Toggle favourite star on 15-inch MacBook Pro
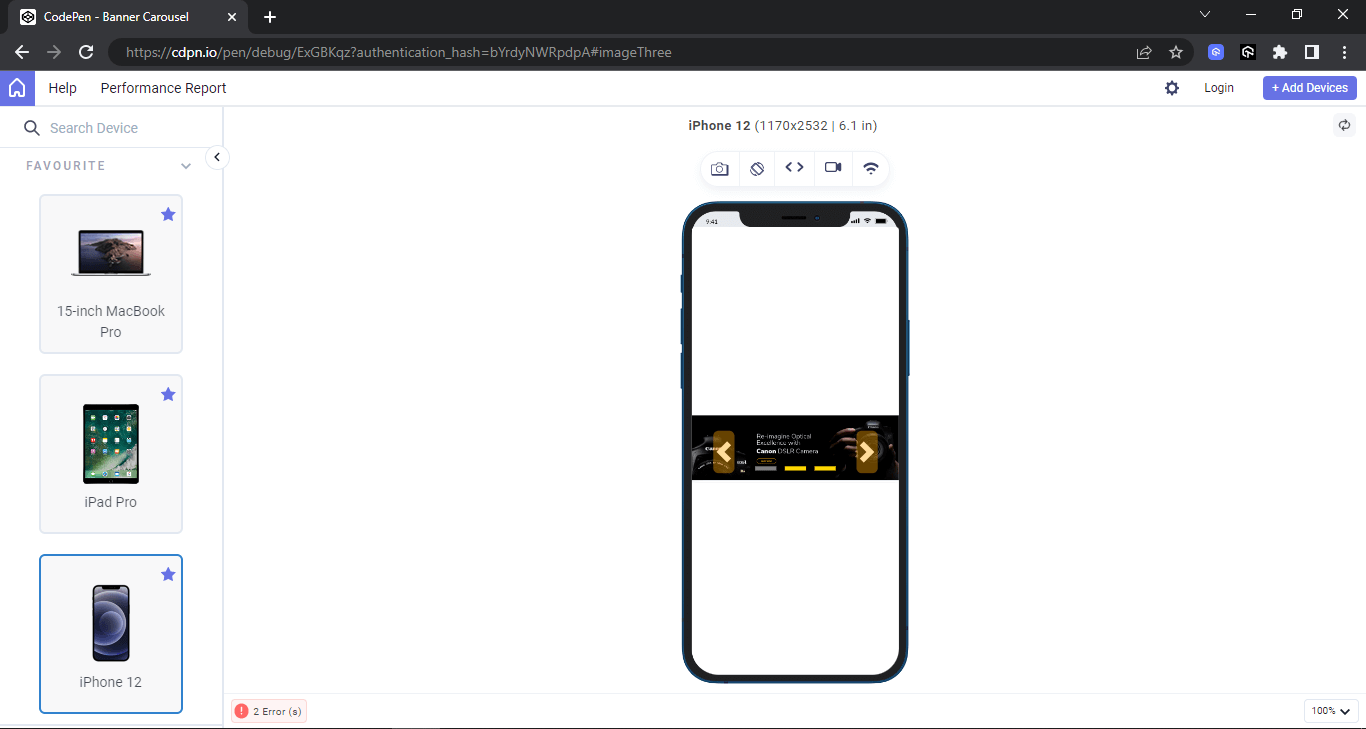1366x729 pixels. click(x=168, y=214)
